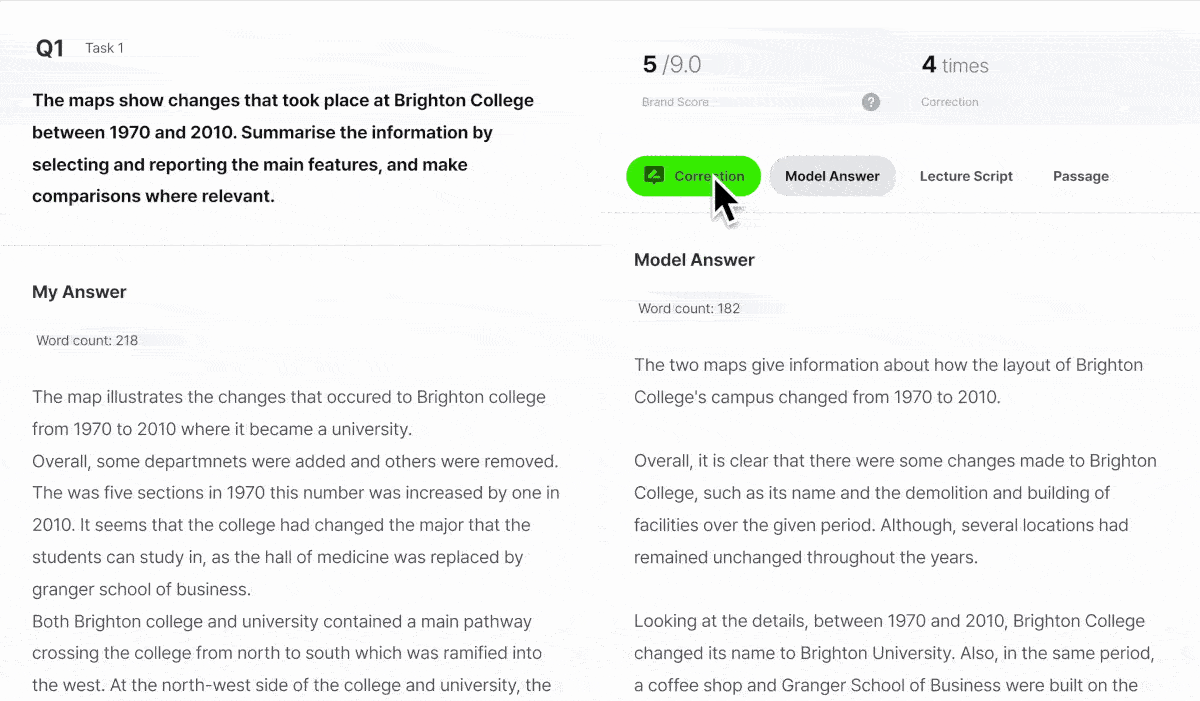The height and width of the screenshot is (701, 1200).
Task: Click the question mark help icon
Action: (871, 102)
